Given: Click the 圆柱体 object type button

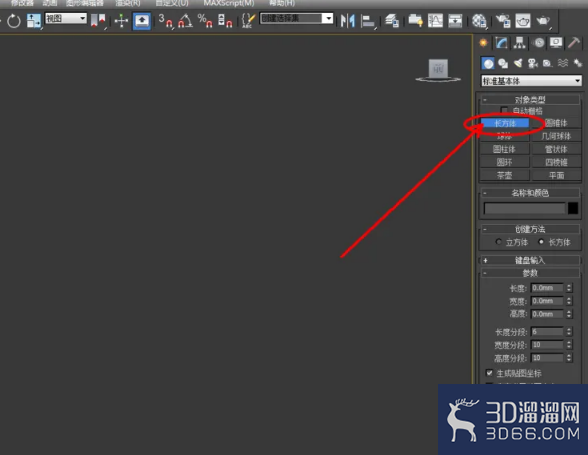Looking at the screenshot, I should [x=505, y=149].
